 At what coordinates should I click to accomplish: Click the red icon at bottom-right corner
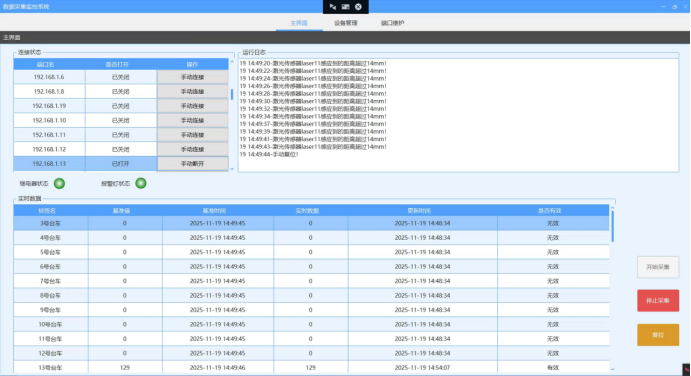tap(687, 369)
